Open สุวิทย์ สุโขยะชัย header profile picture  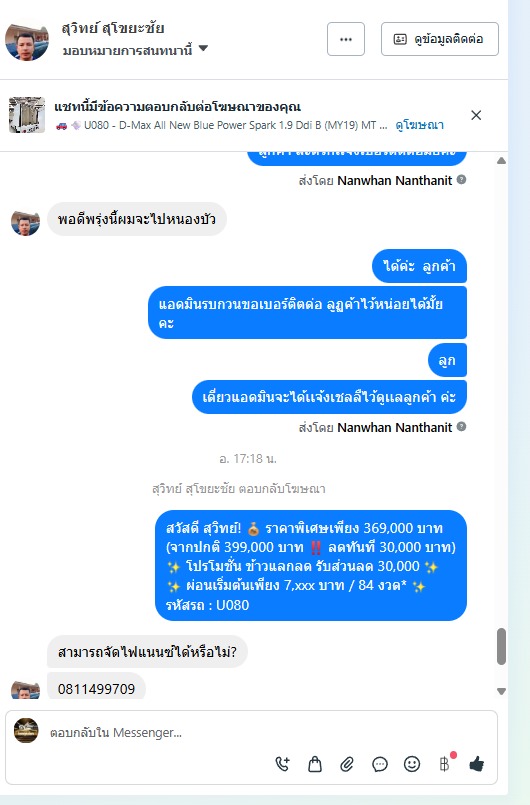click(27, 40)
